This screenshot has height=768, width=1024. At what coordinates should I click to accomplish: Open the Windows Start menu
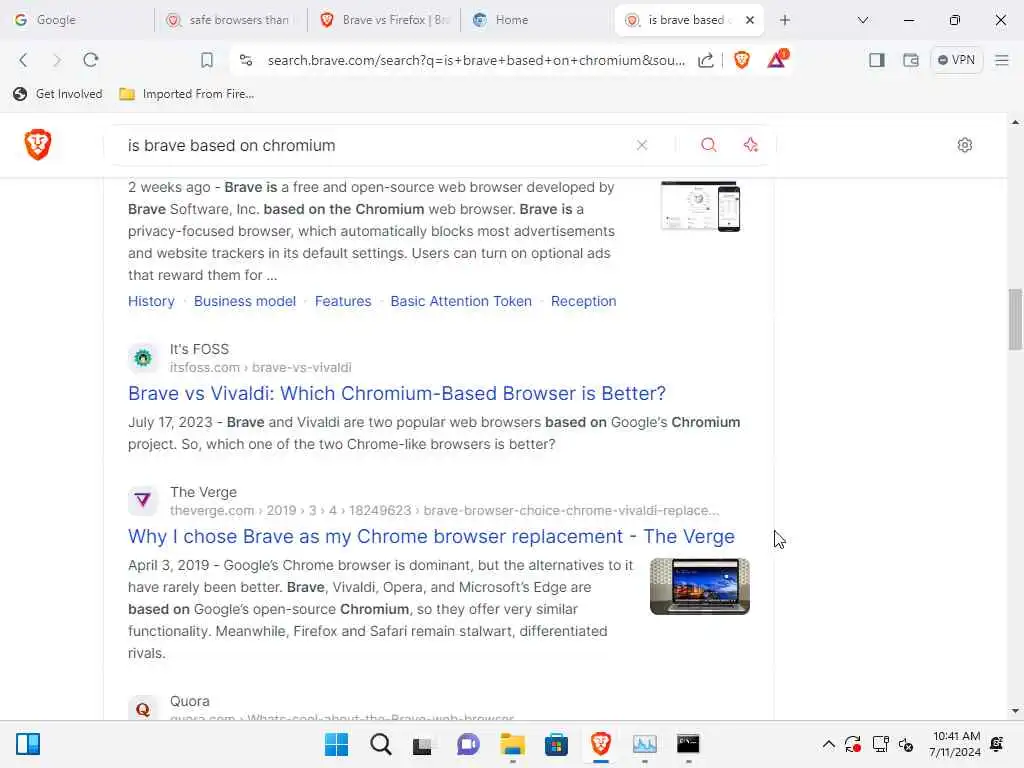(336, 744)
